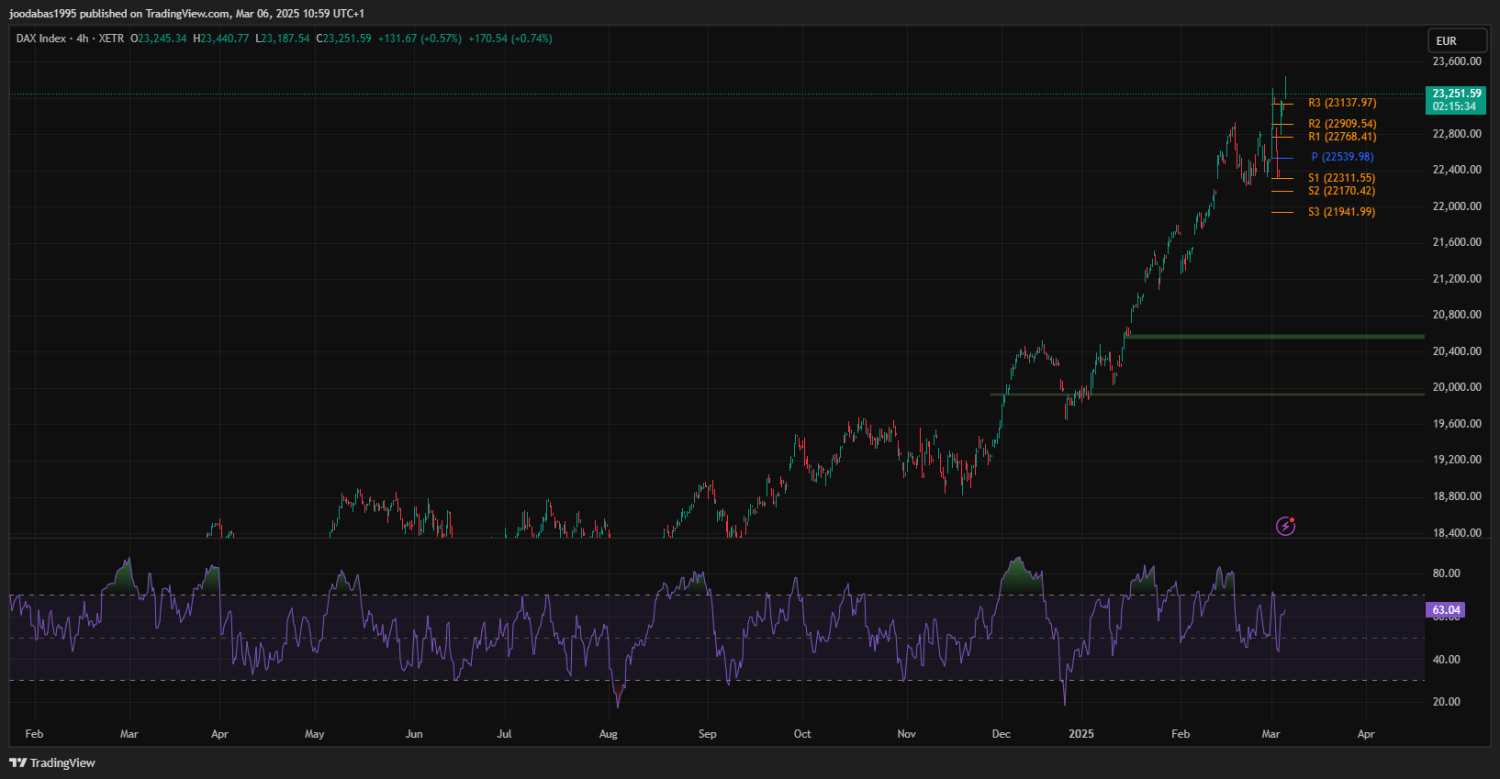This screenshot has height=779, width=1500.
Task: Click the purple lightning bolt icon
Action: click(x=1286, y=525)
